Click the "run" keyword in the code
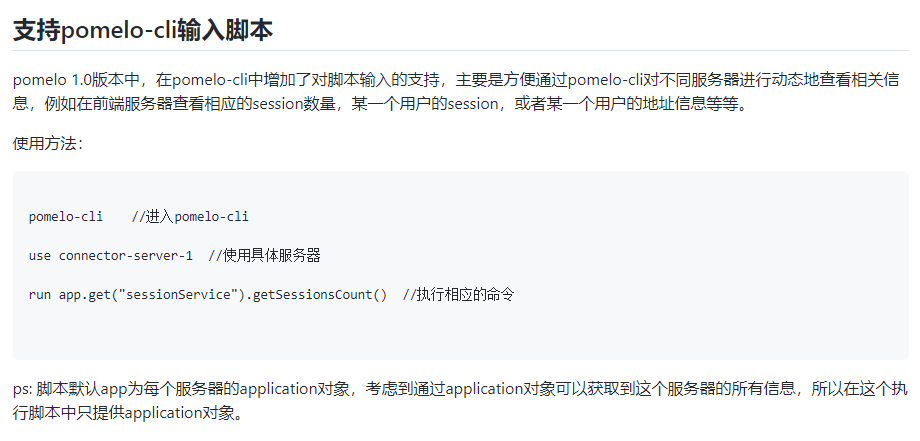920x441 pixels. (x=40, y=295)
